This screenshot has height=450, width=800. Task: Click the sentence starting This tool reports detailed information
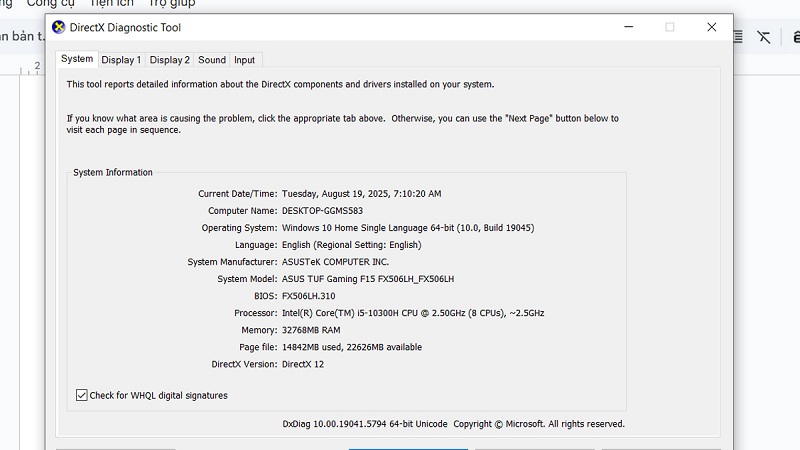(x=280, y=84)
